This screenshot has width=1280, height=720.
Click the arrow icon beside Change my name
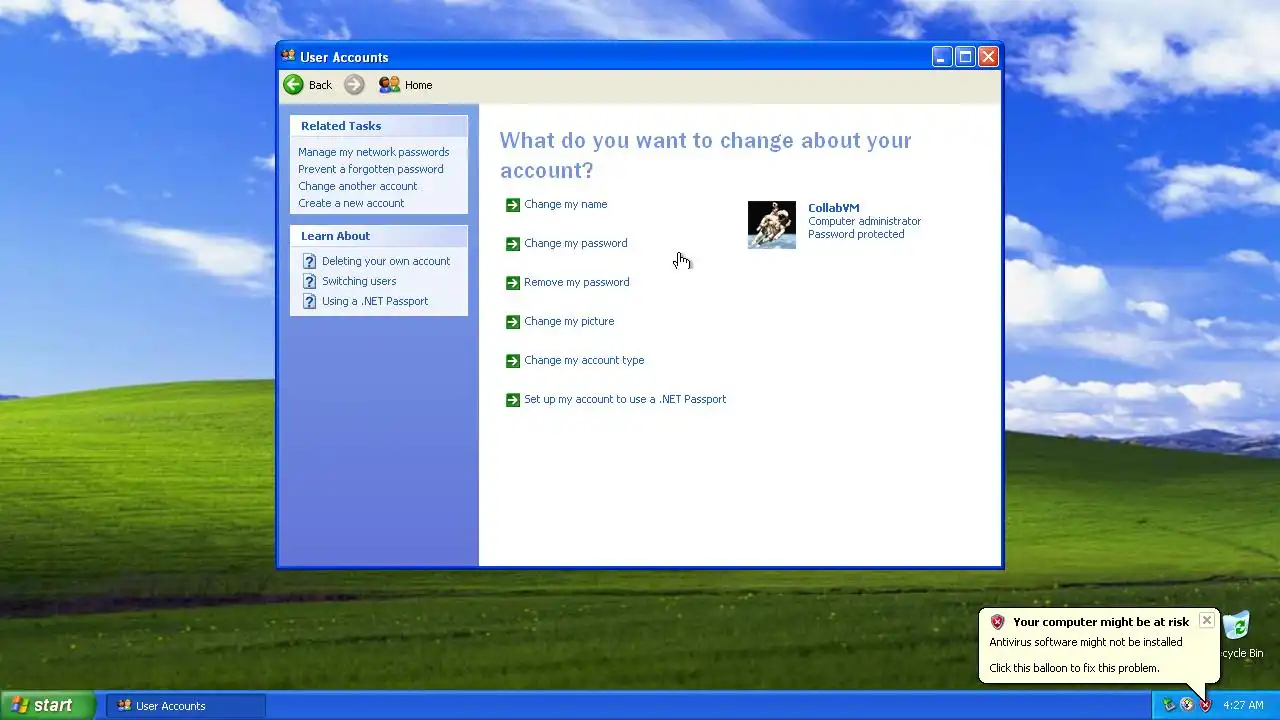click(513, 205)
